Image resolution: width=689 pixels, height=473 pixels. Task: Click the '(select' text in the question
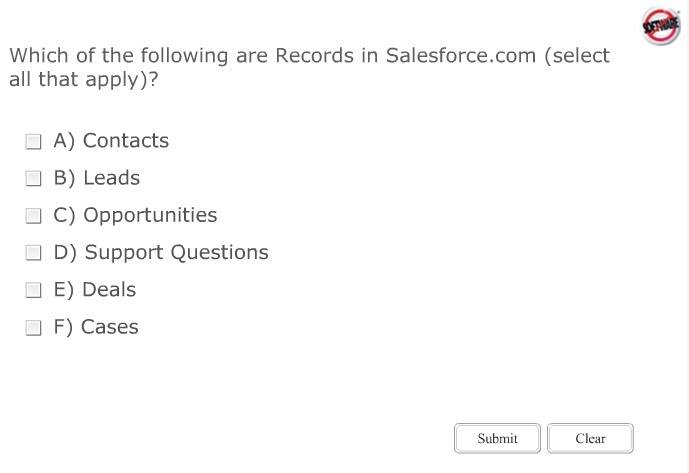click(577, 56)
